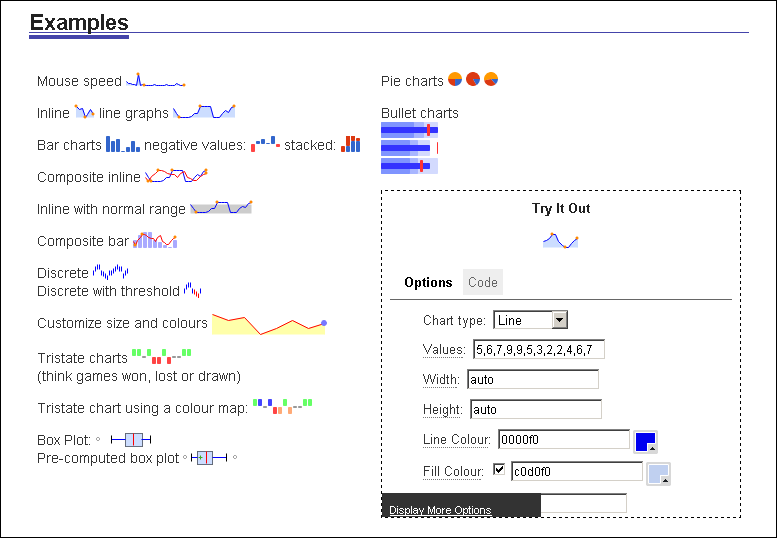The image size is (777, 538).
Task: Click the grey normal range sparkline
Action: (221, 208)
